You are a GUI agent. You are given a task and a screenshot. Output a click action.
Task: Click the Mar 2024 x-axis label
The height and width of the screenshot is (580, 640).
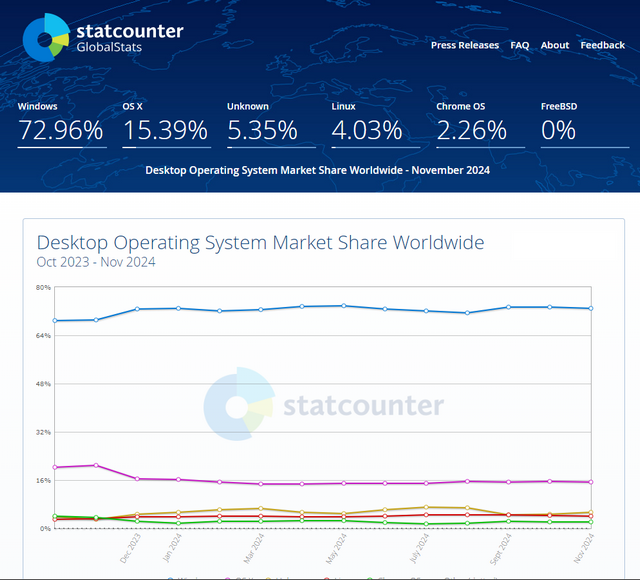[254, 548]
